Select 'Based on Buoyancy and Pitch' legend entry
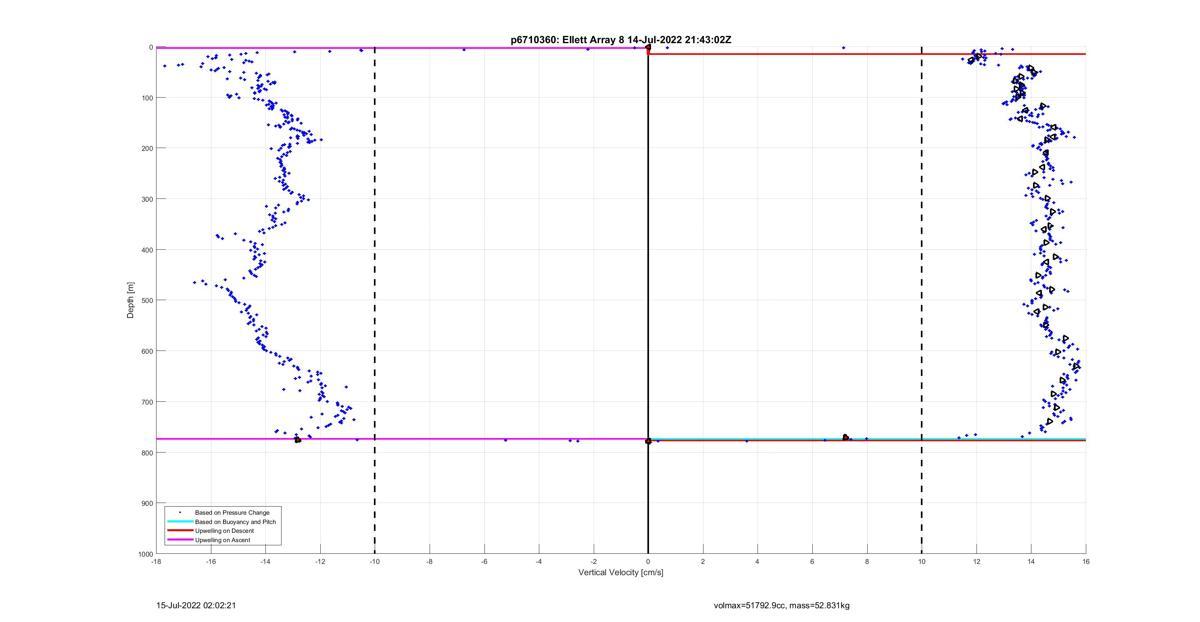 click(x=235, y=522)
